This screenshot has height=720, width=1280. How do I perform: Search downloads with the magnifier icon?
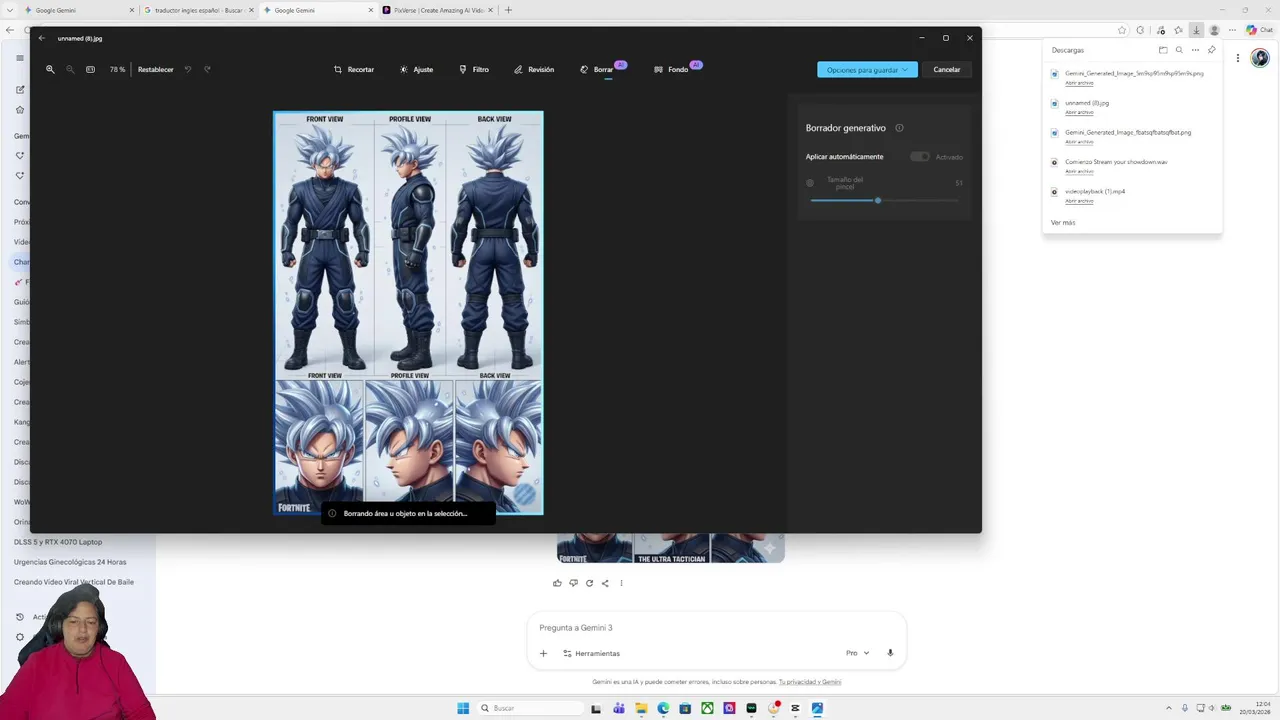click(x=1179, y=50)
